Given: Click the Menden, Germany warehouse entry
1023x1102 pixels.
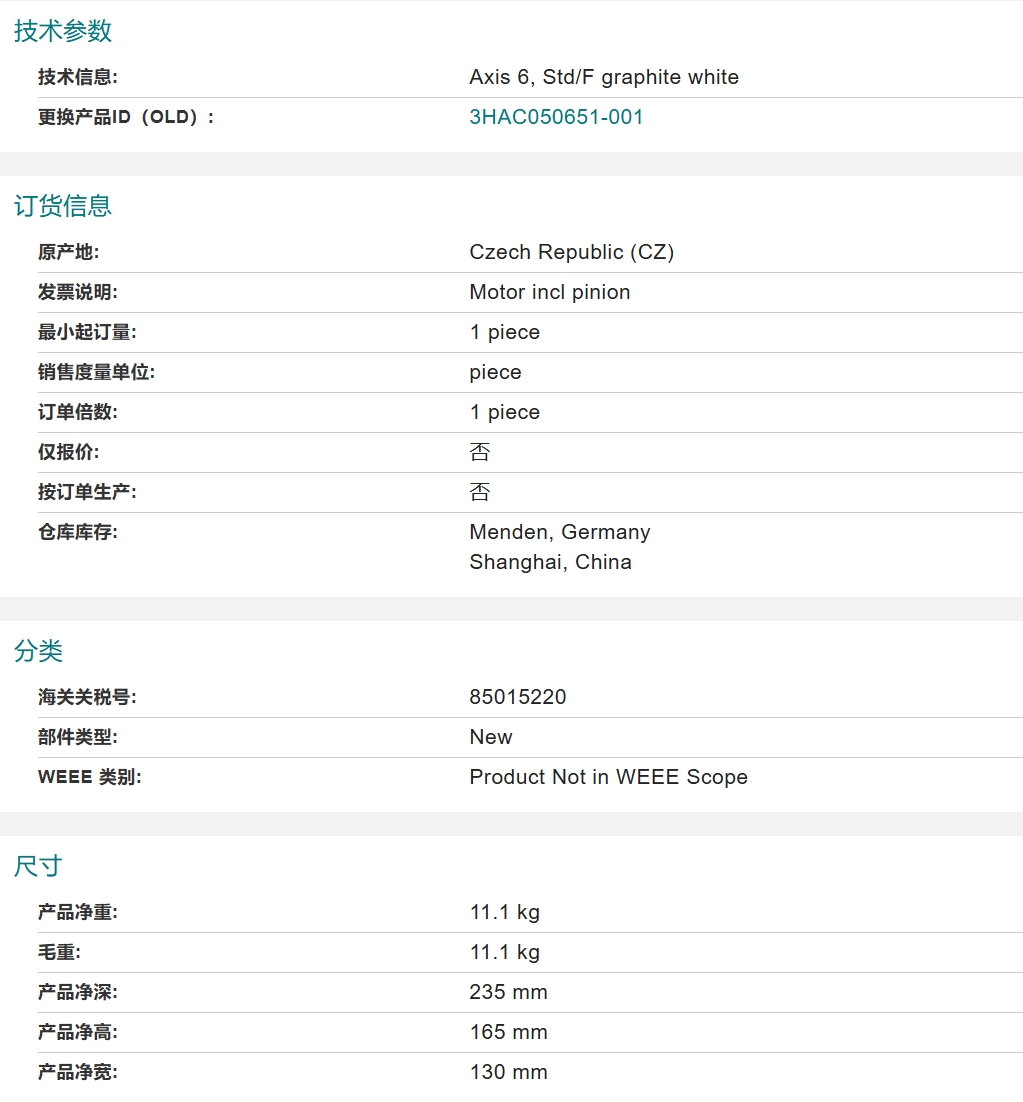Looking at the screenshot, I should (559, 532).
